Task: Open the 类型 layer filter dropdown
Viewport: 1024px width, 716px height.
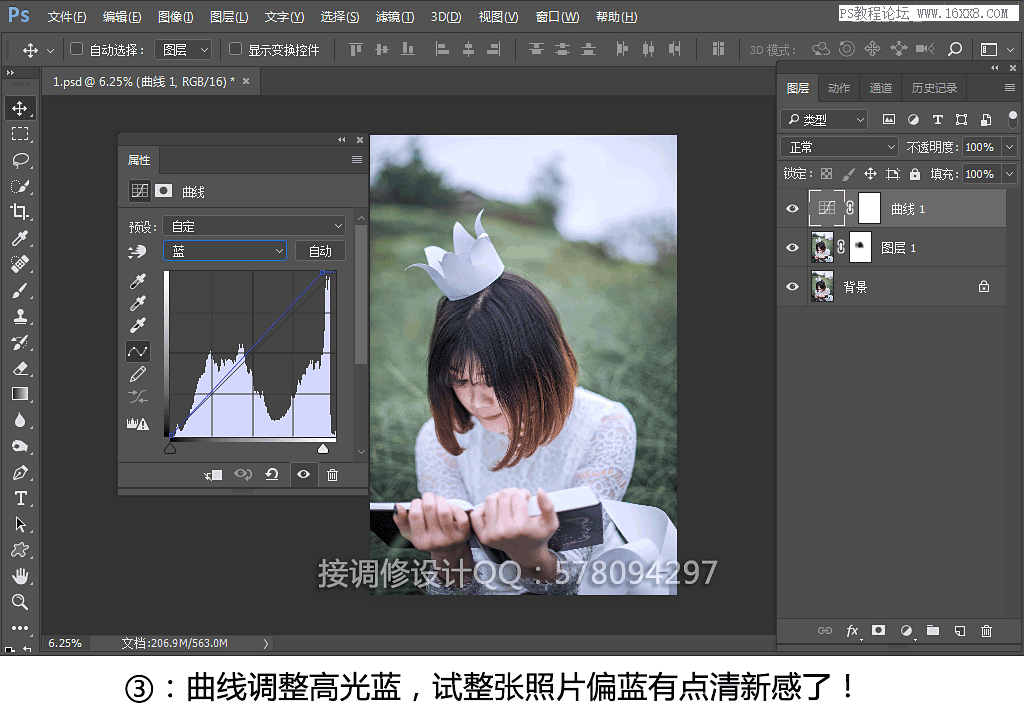Action: [824, 120]
